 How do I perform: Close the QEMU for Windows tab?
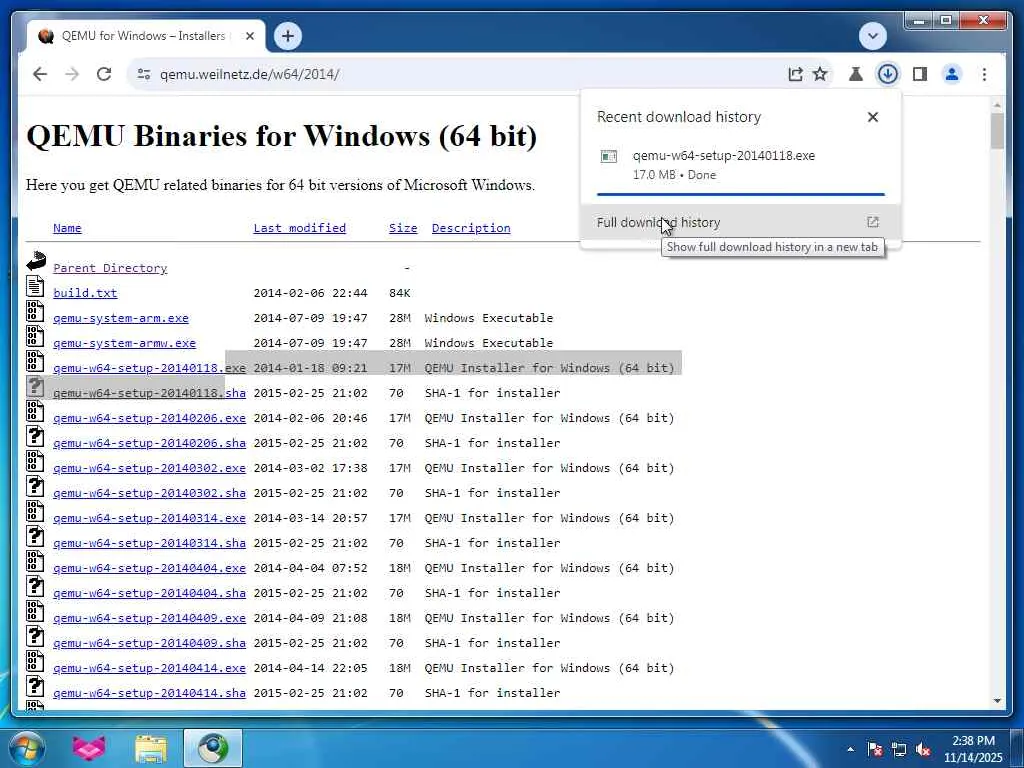(249, 36)
